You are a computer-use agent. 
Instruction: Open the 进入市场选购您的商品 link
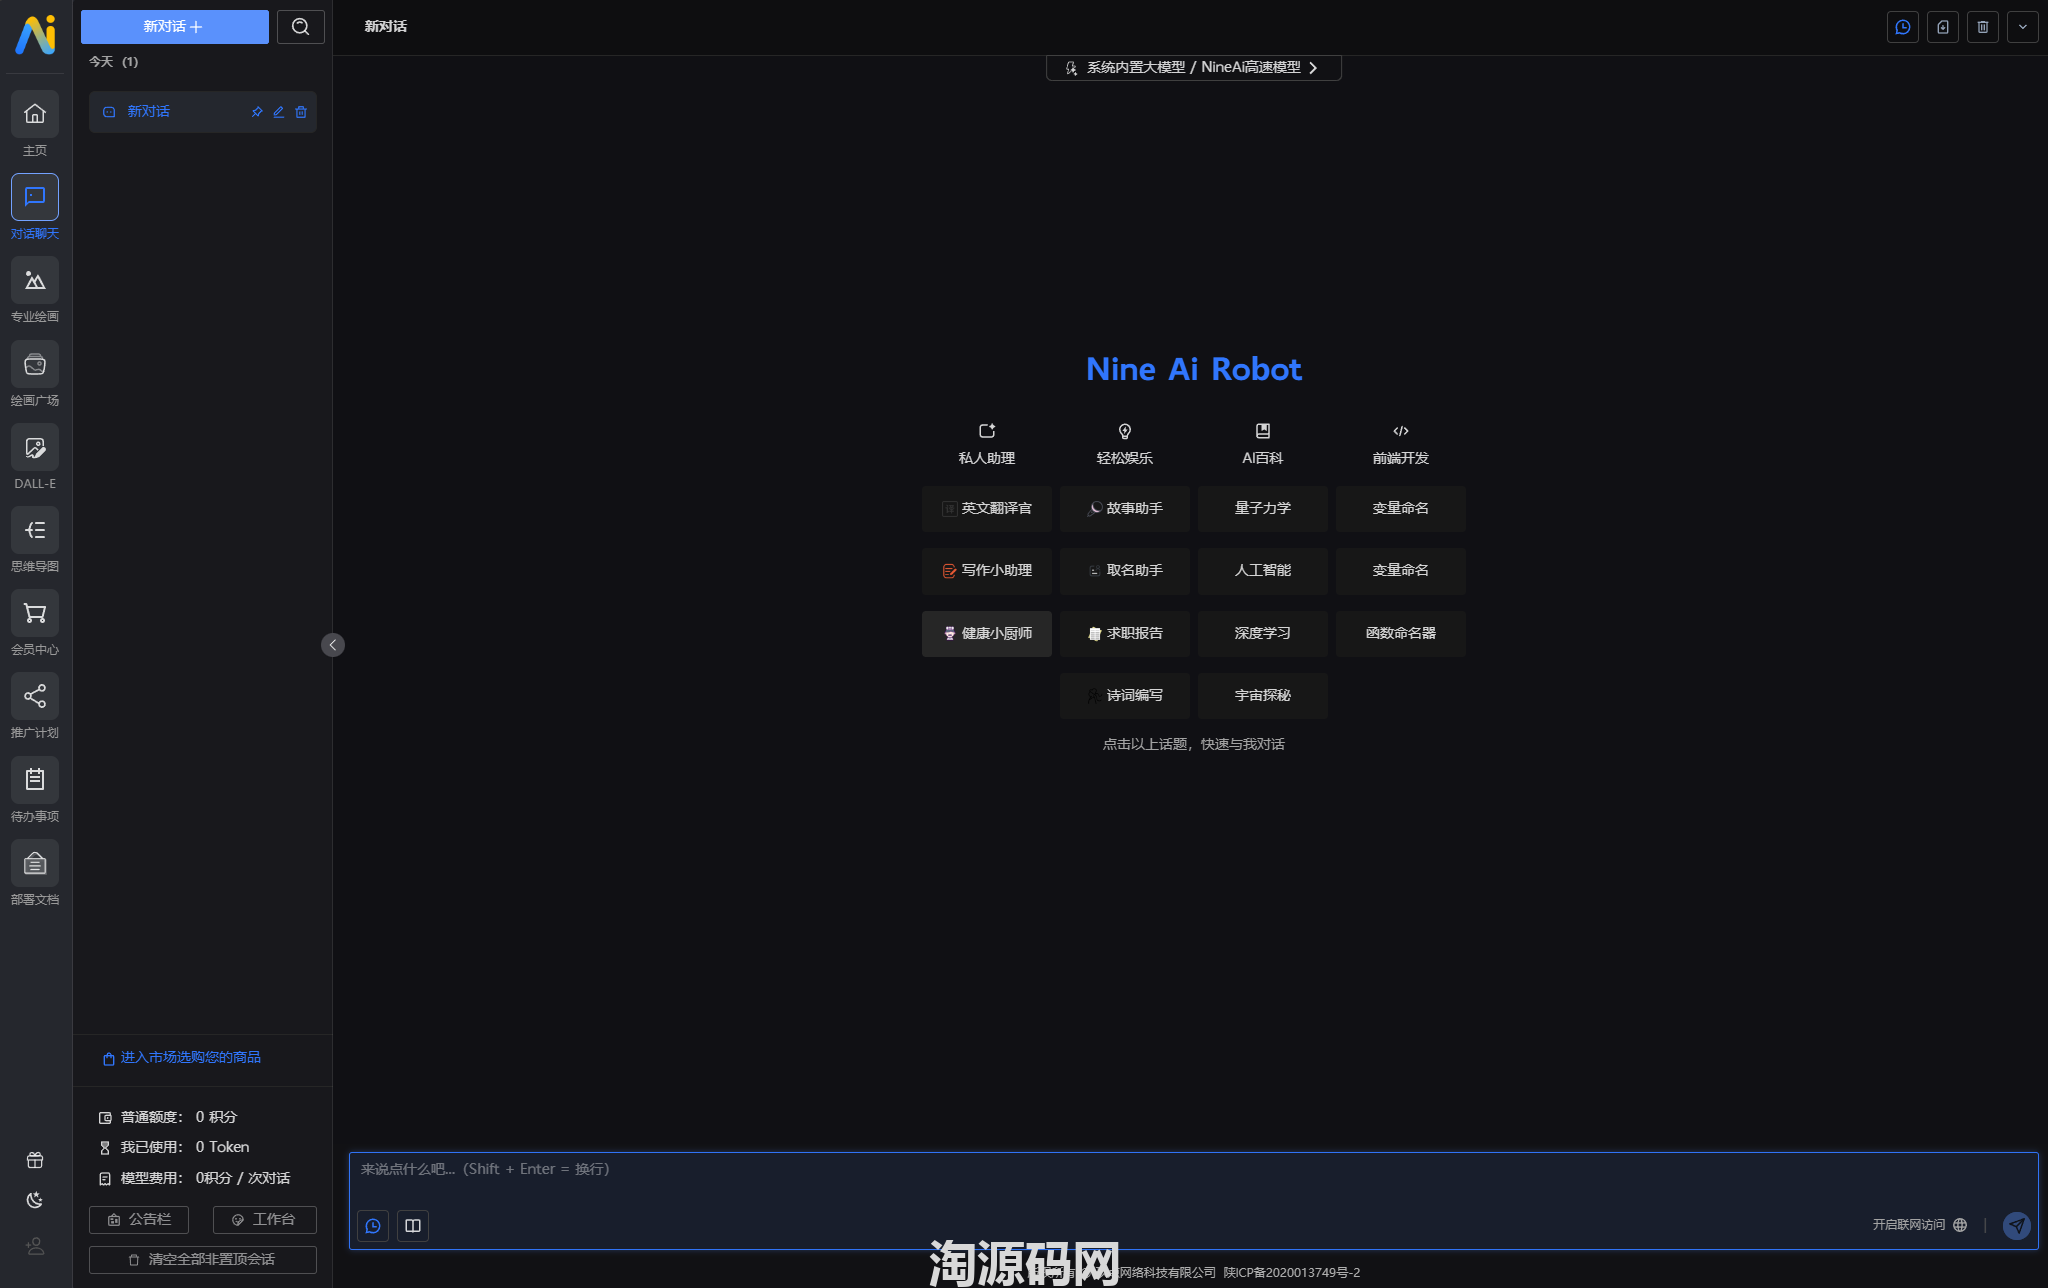182,1058
